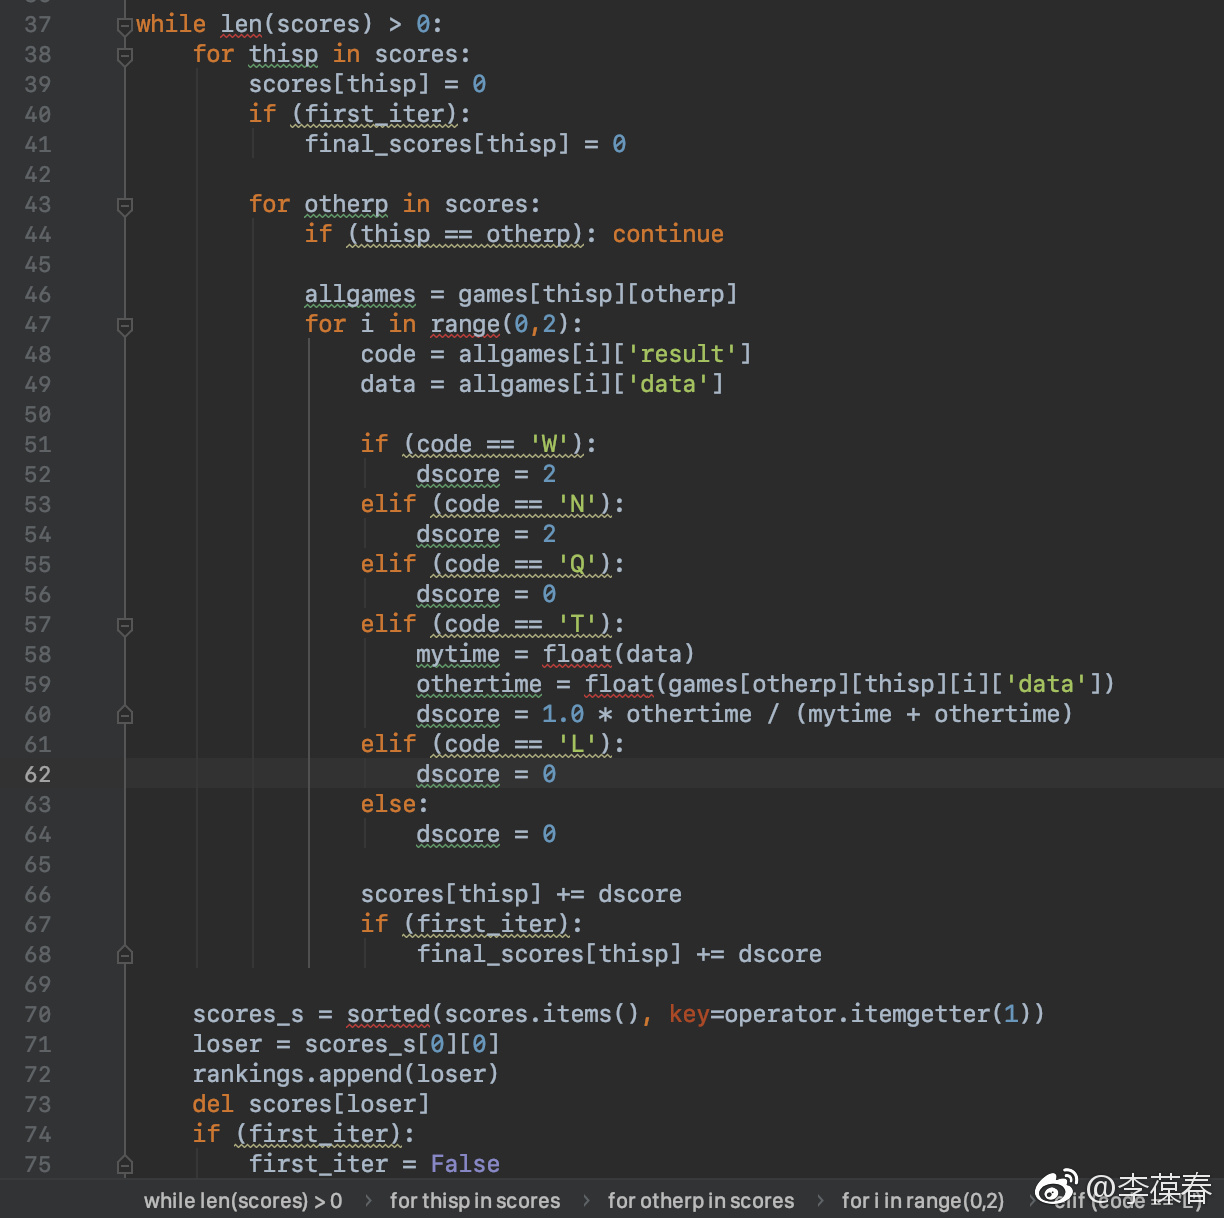1224x1218 pixels.
Task: Place the cursor on 'rankings.append(loser)' line
Action: pyautogui.click(x=345, y=1075)
